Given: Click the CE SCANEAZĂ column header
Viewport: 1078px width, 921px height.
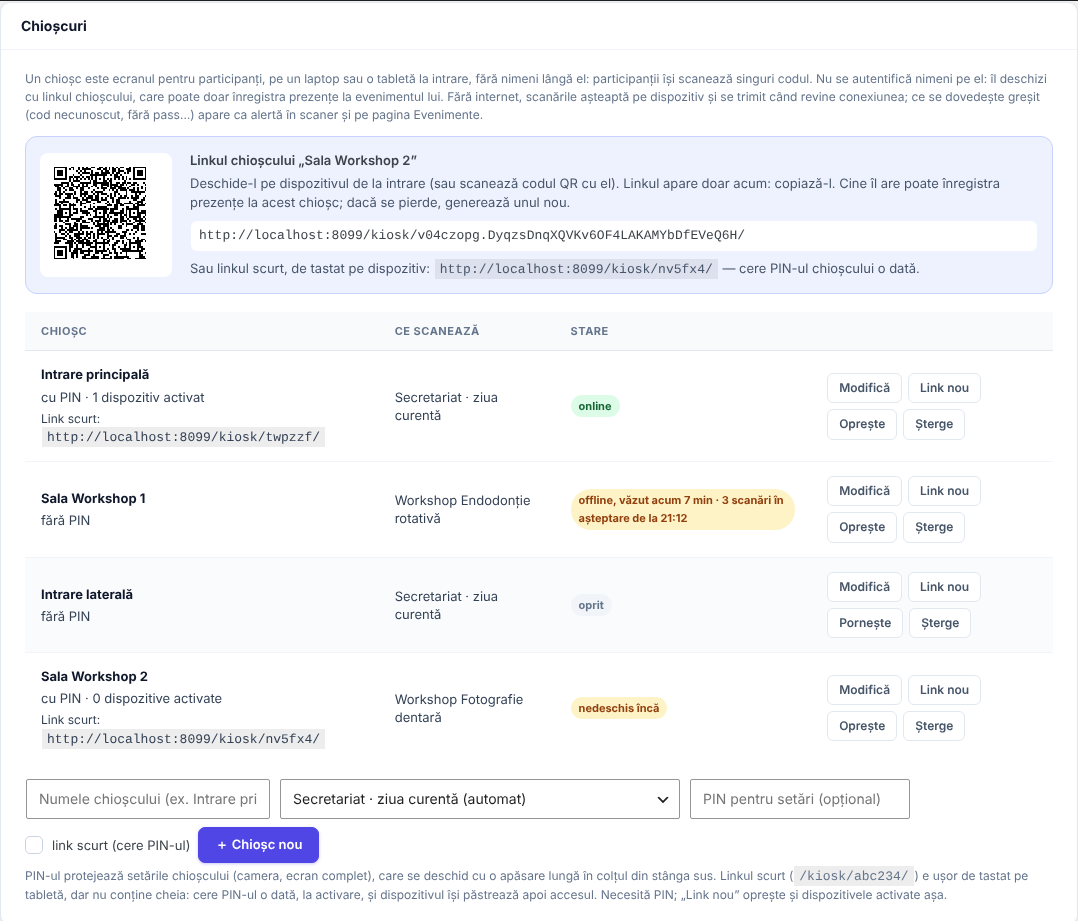Looking at the screenshot, I should coord(437,331).
